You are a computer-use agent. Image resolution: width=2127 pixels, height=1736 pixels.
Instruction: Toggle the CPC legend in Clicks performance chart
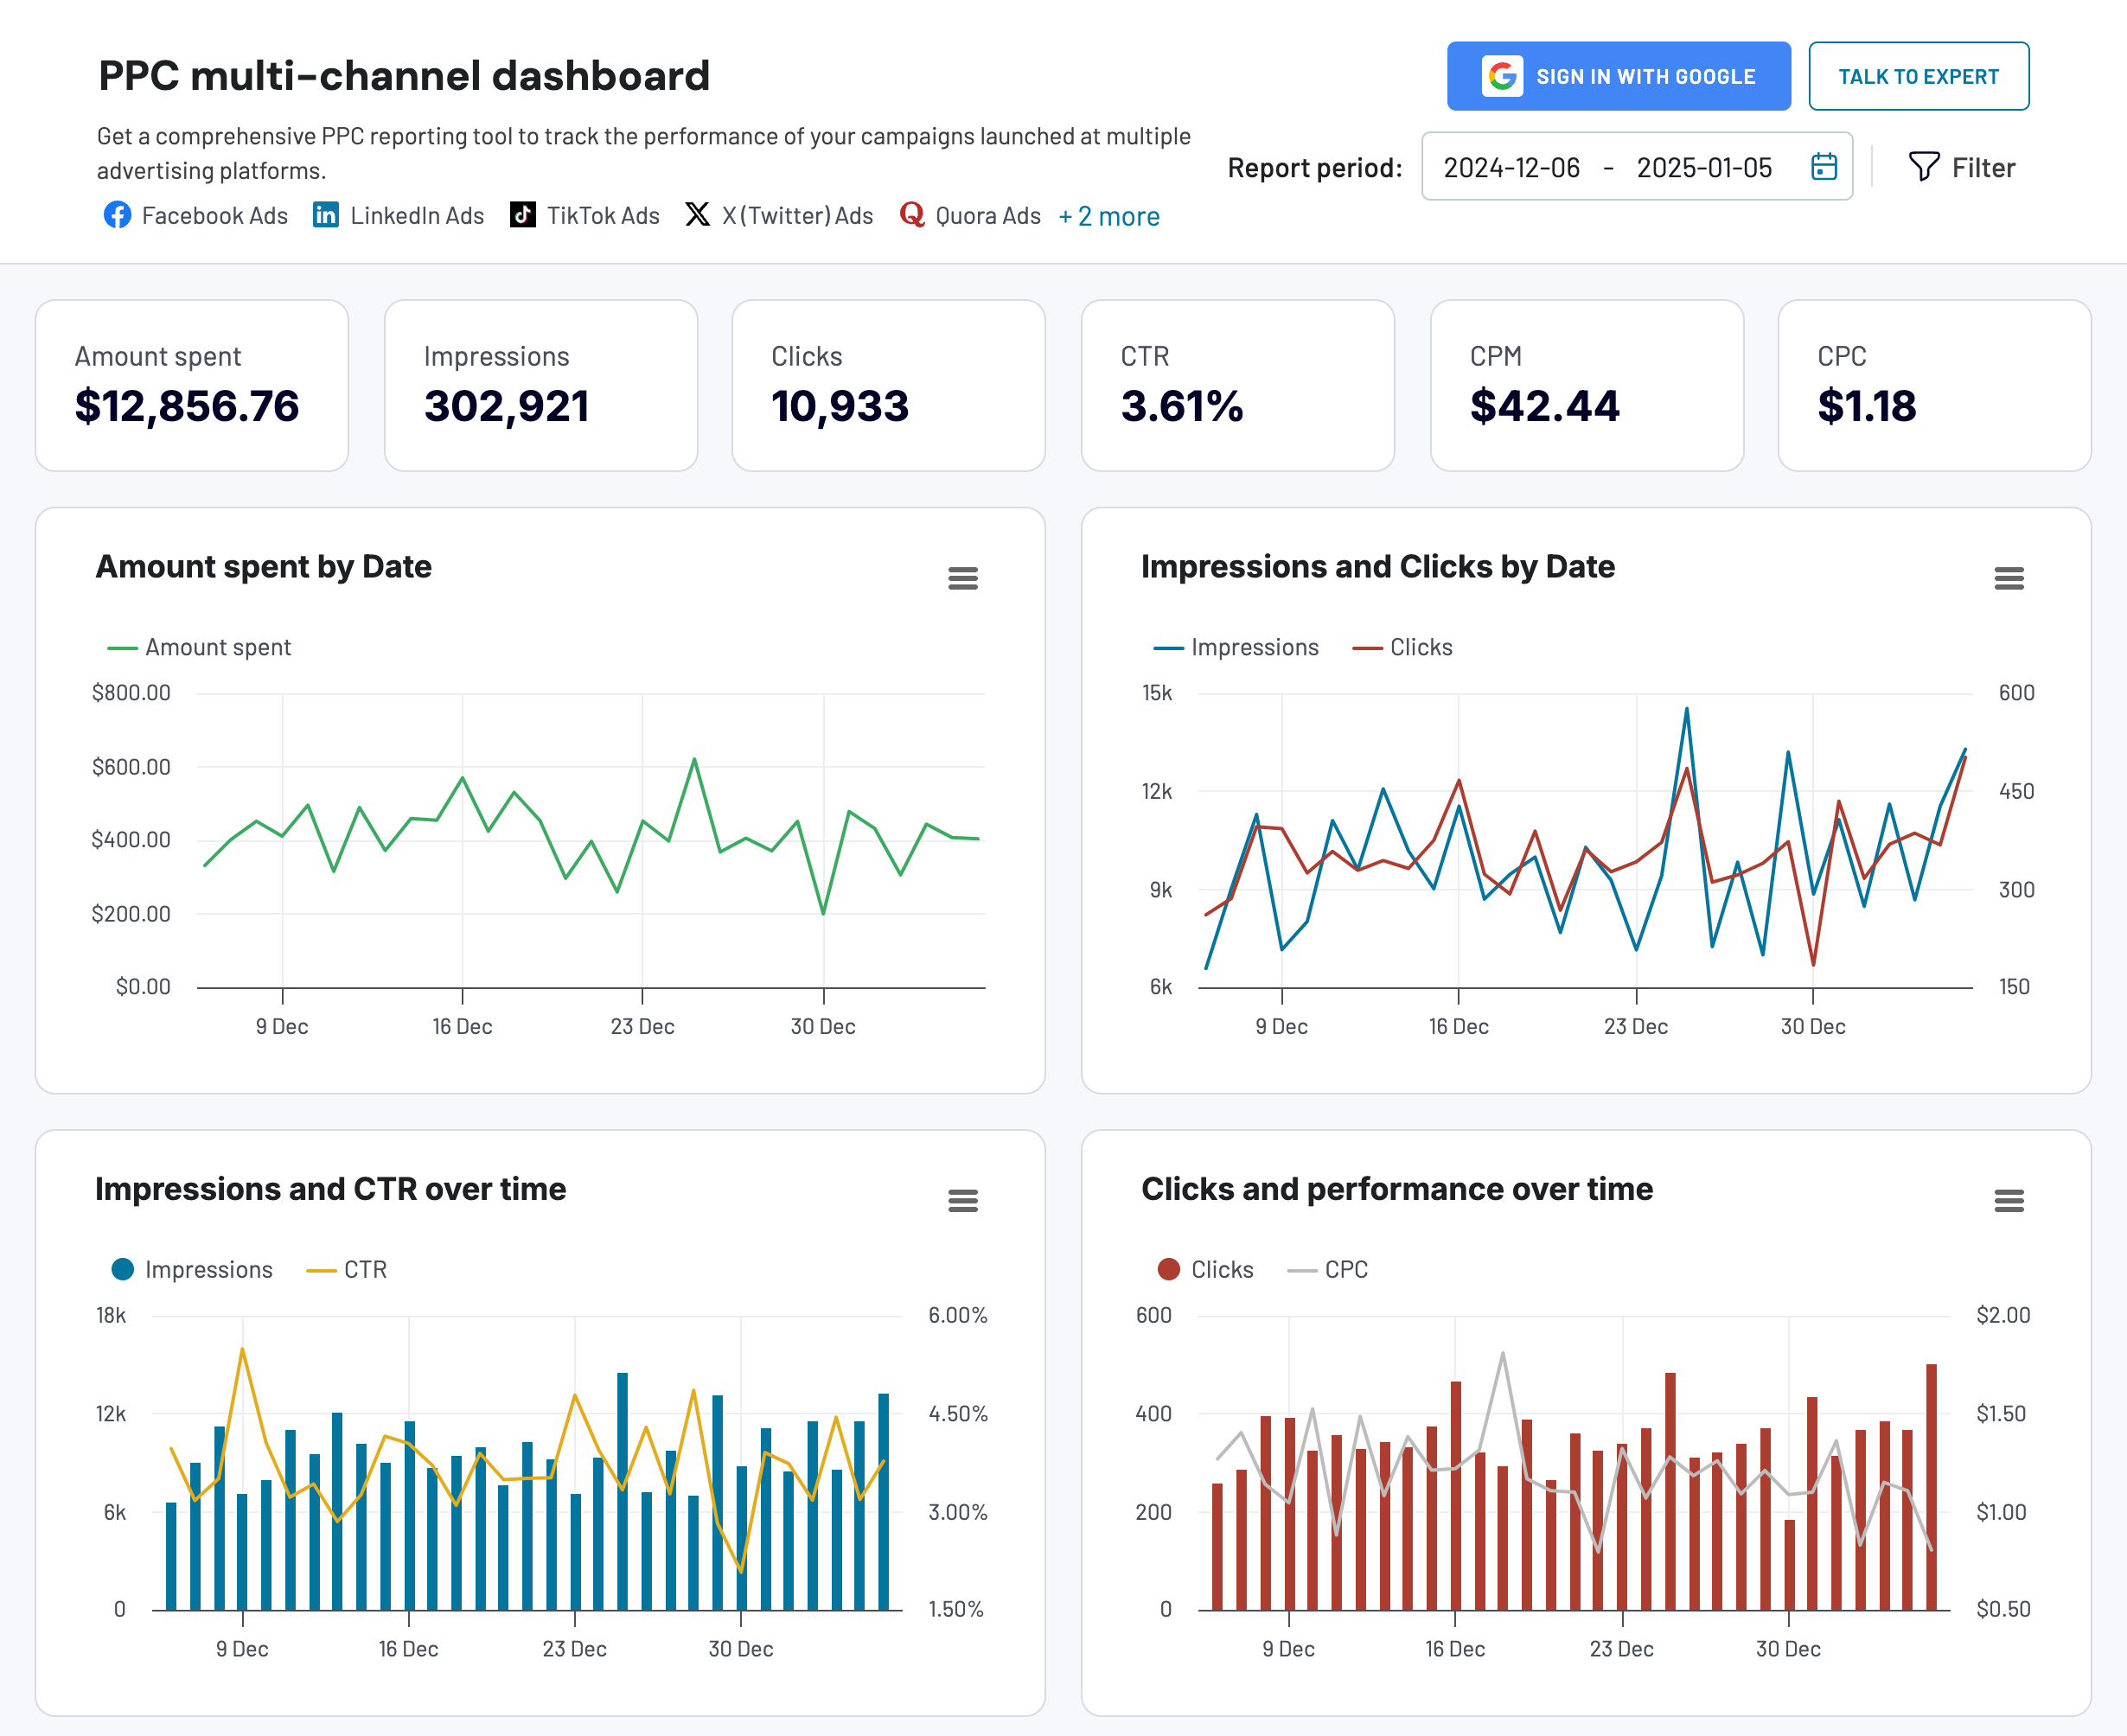[x=1327, y=1269]
